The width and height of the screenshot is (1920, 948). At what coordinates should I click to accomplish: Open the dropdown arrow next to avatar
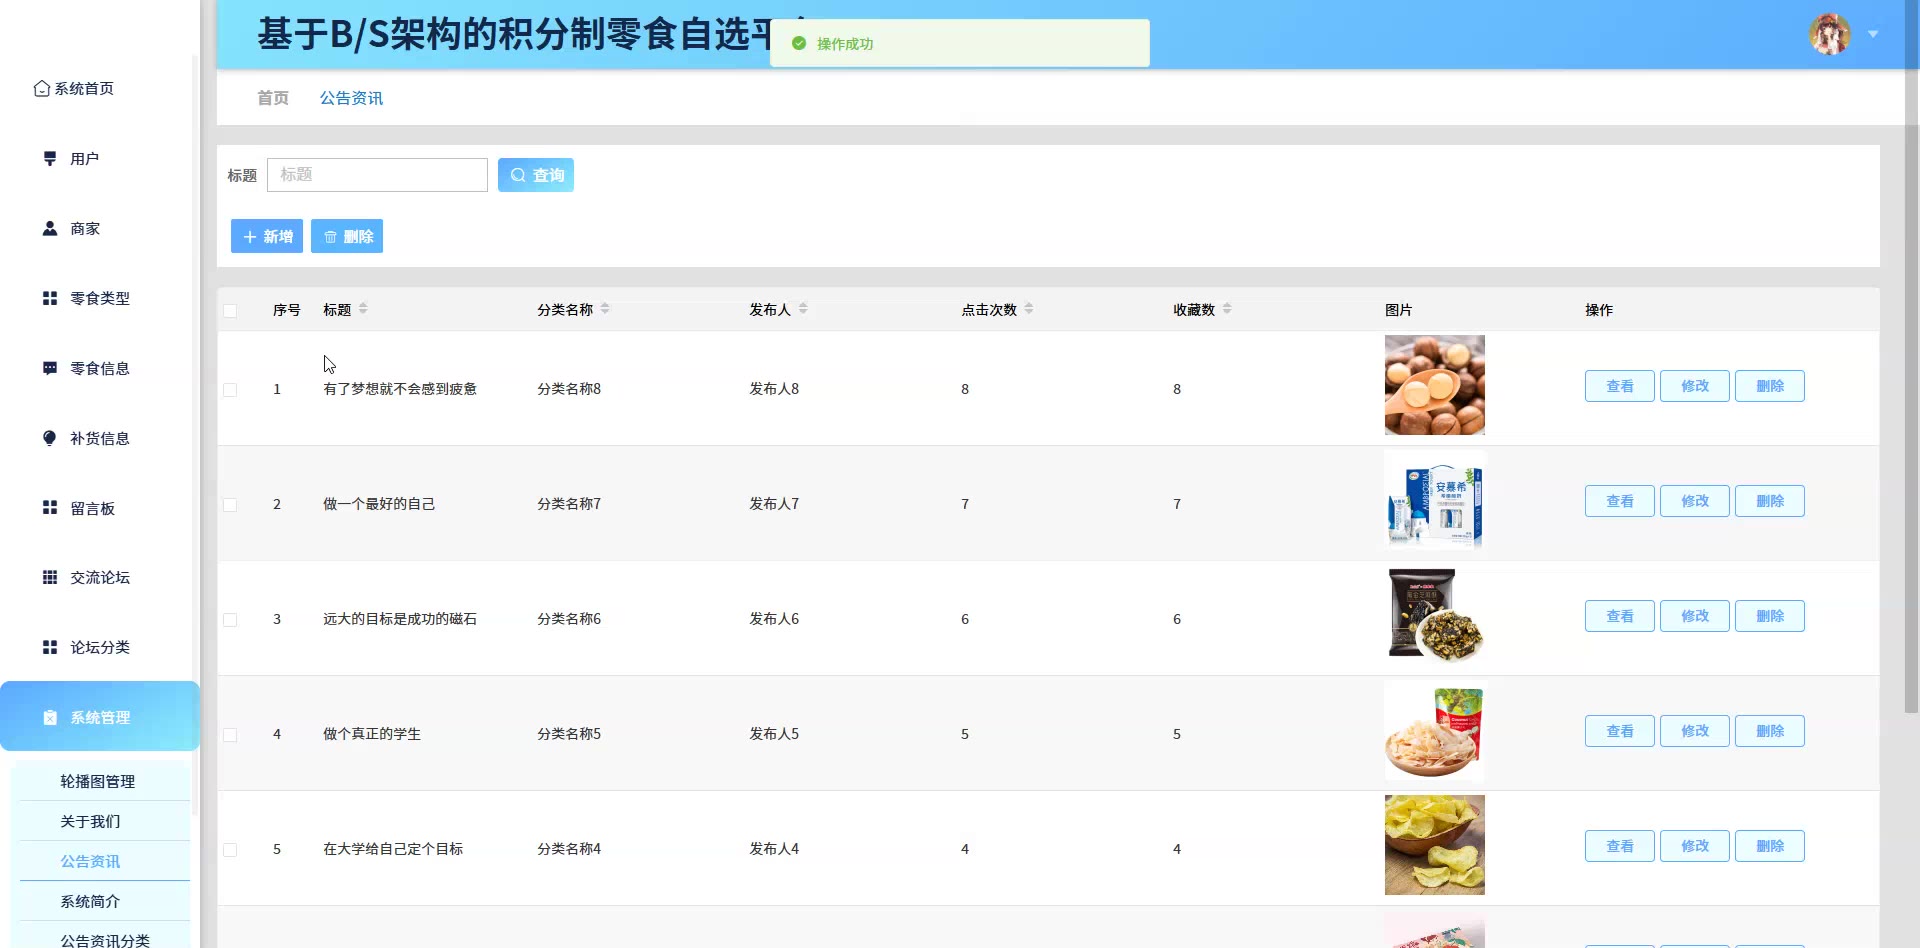[1873, 35]
